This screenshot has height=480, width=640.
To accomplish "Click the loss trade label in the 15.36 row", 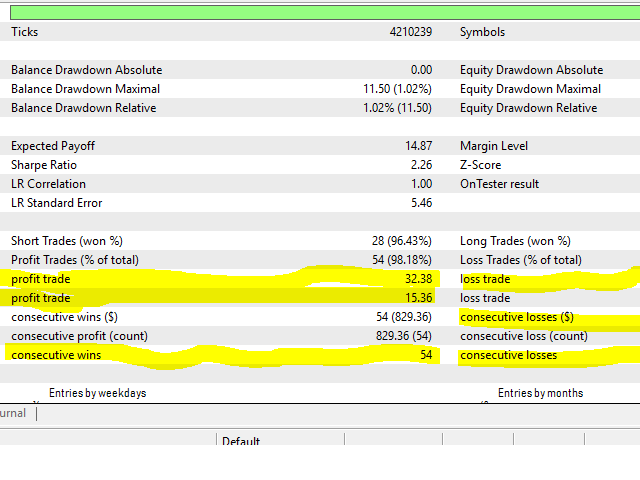I will 485,298.
